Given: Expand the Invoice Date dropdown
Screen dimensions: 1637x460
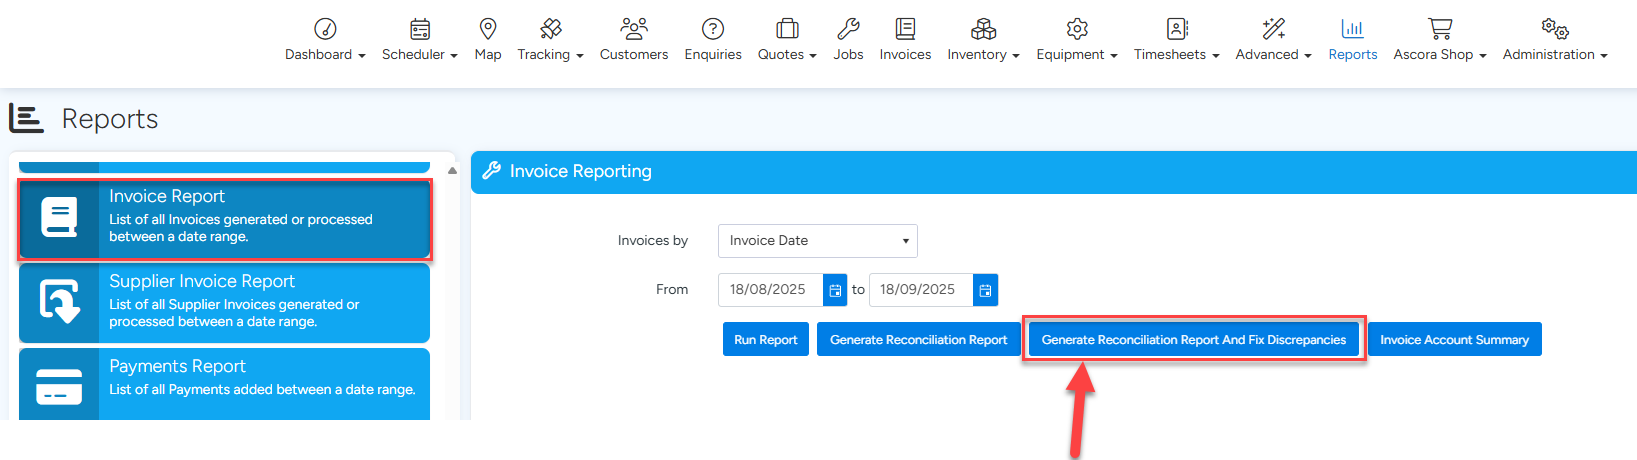Looking at the screenshot, I should [817, 241].
